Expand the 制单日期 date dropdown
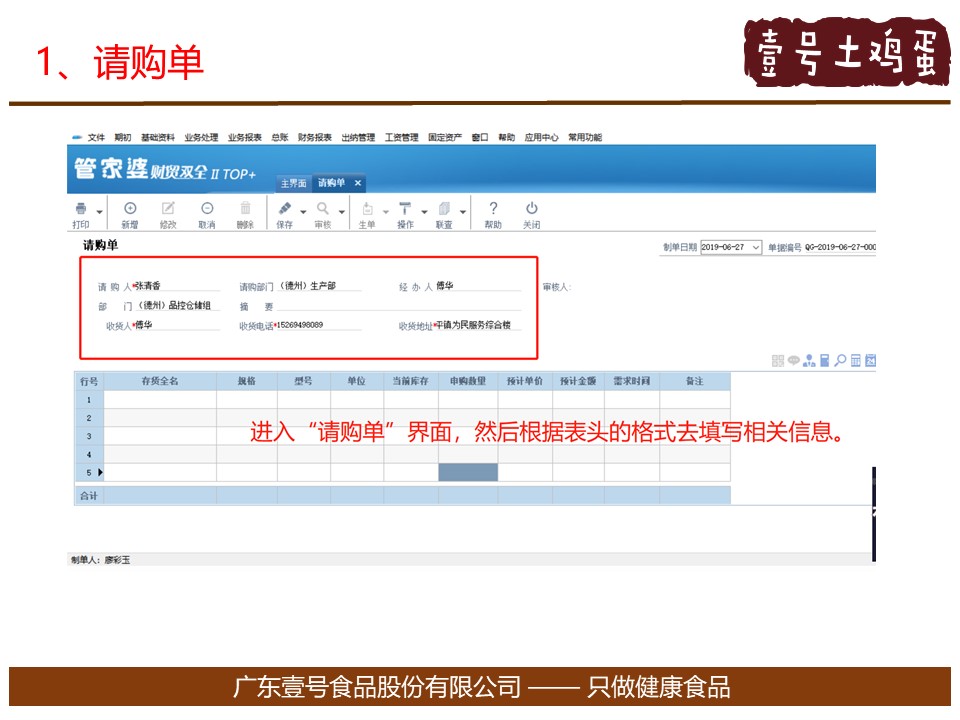960x720 pixels. point(755,247)
